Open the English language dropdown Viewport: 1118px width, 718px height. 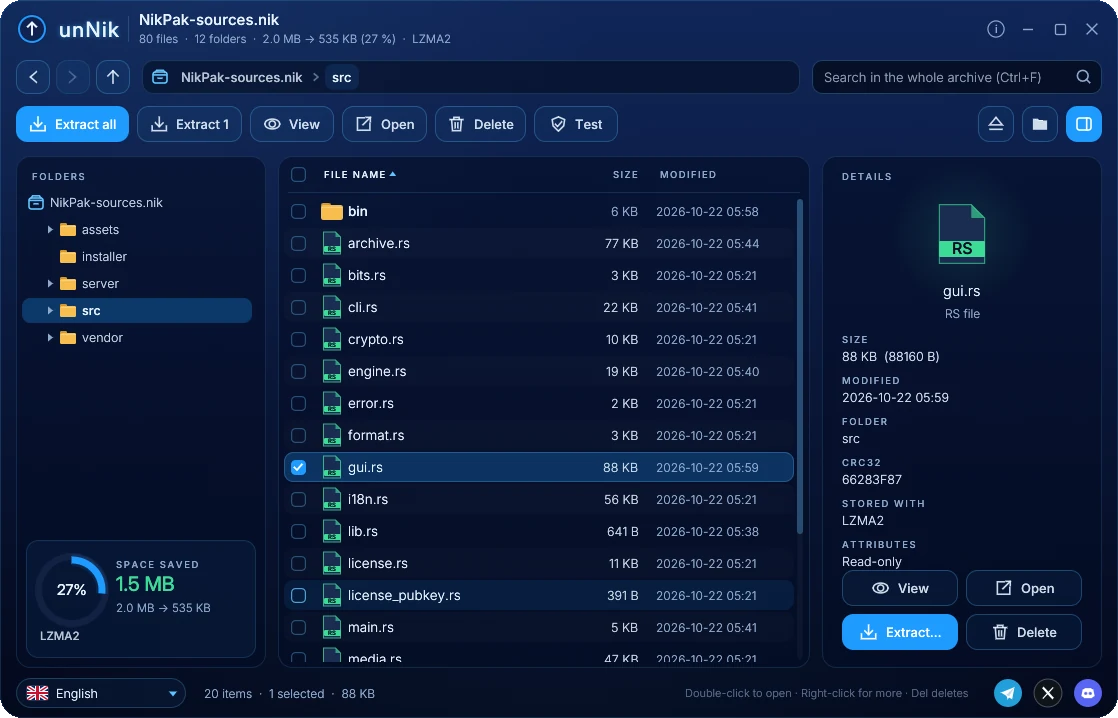[101, 693]
